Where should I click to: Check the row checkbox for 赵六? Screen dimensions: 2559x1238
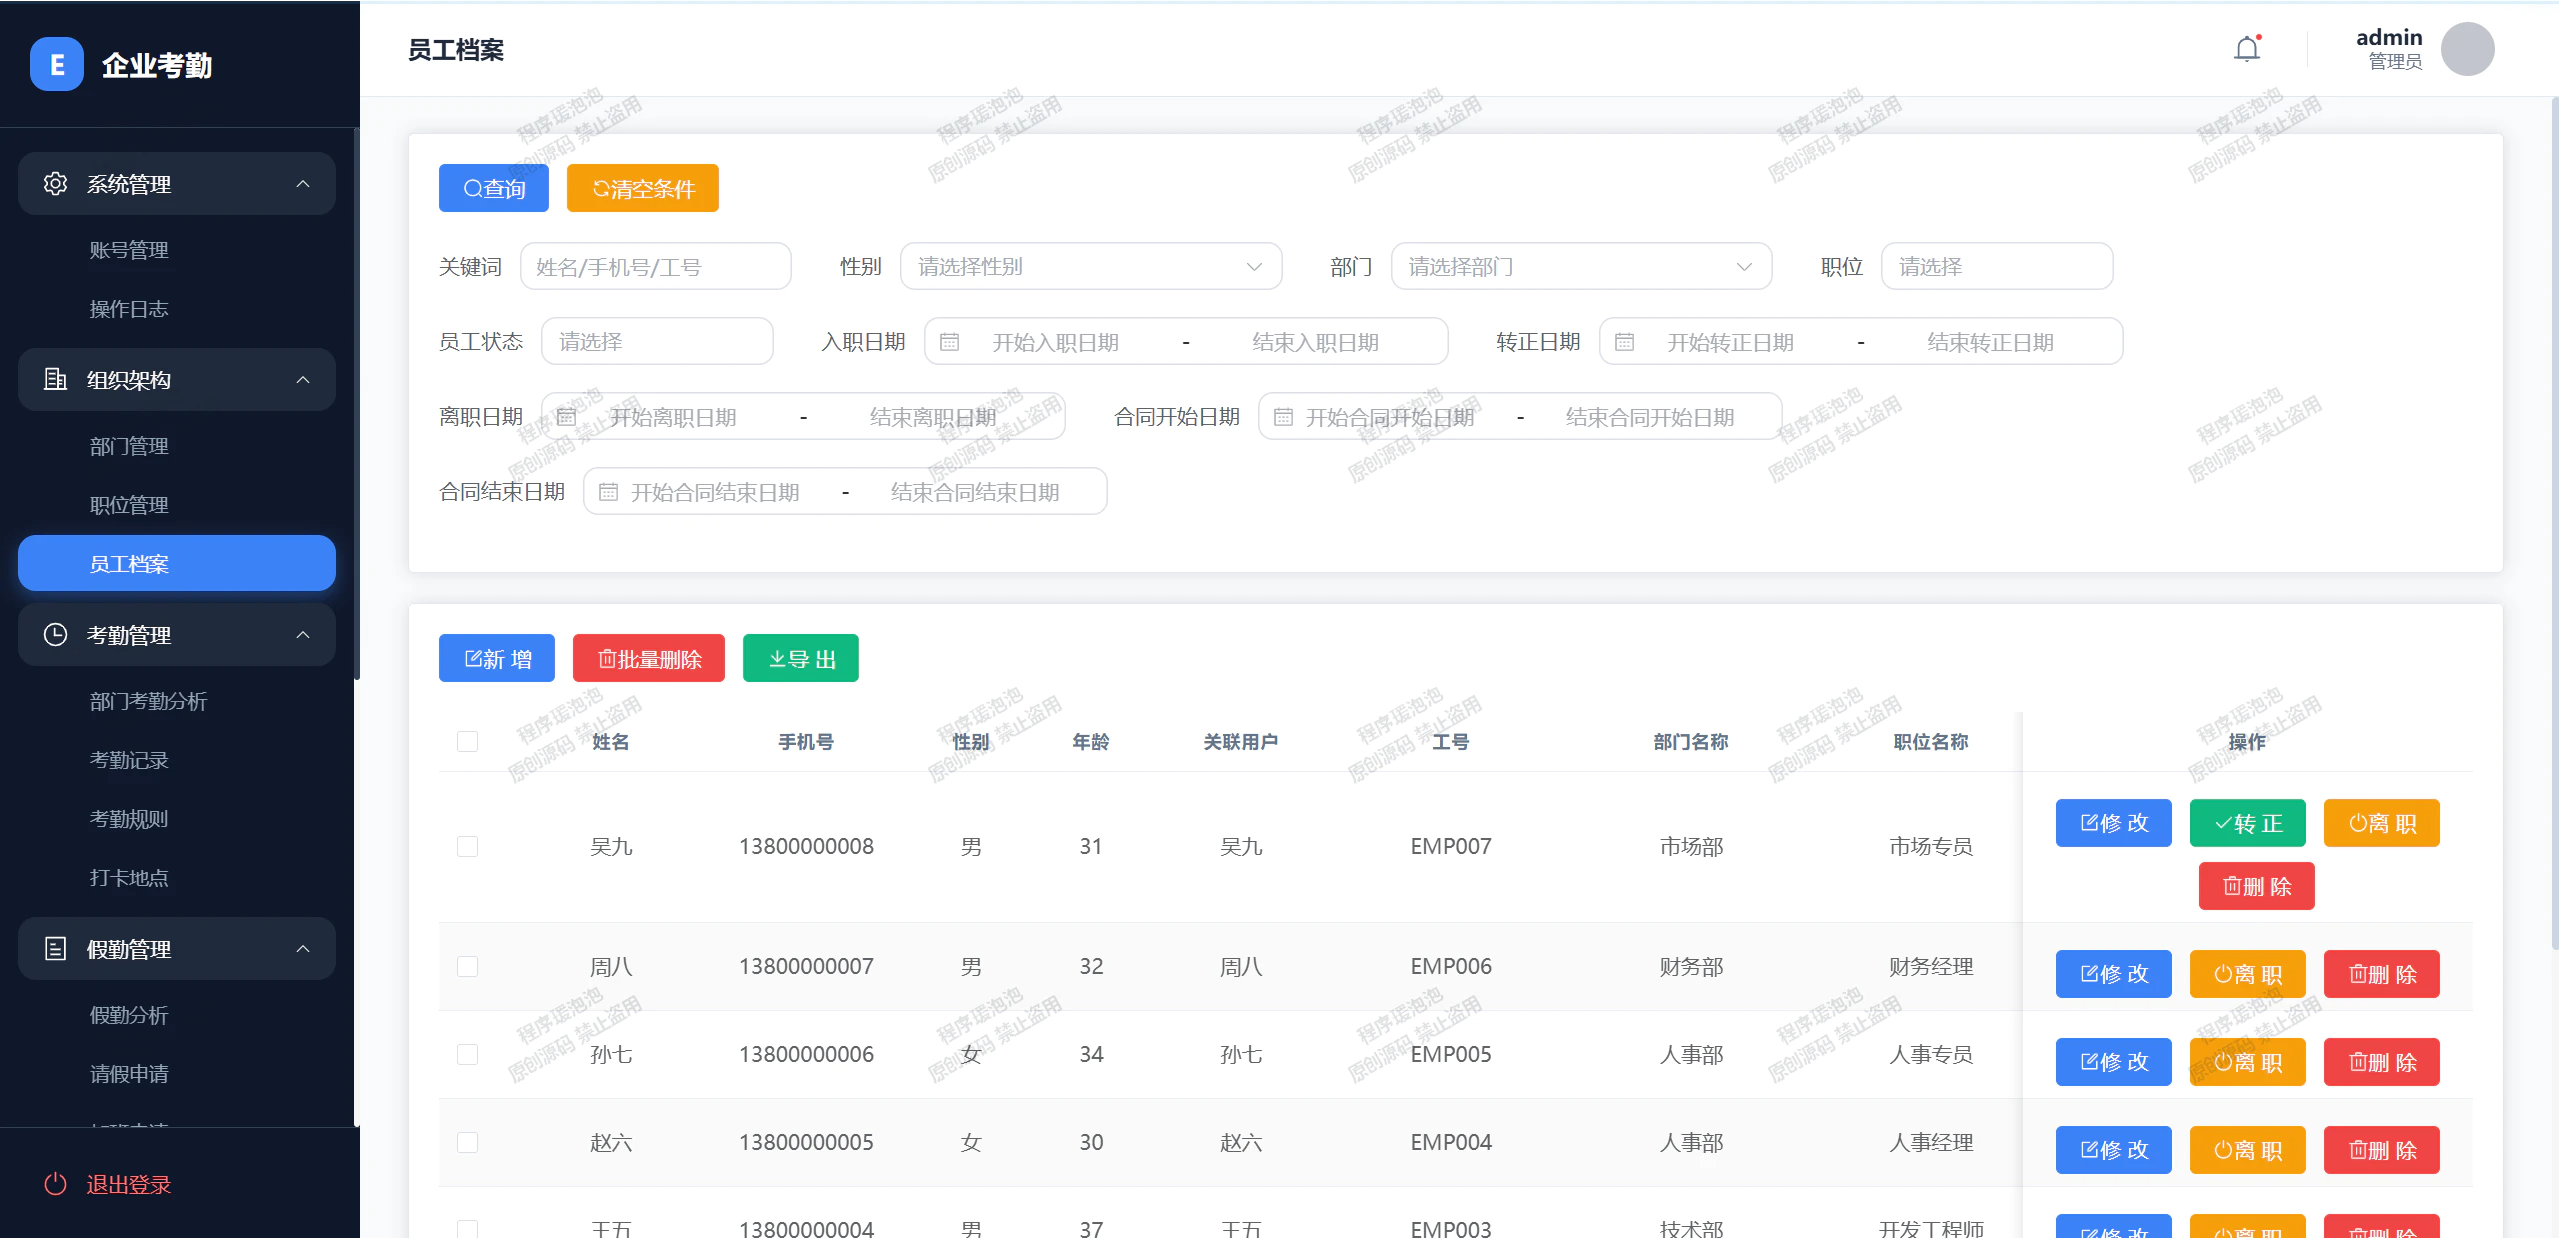click(x=467, y=1142)
